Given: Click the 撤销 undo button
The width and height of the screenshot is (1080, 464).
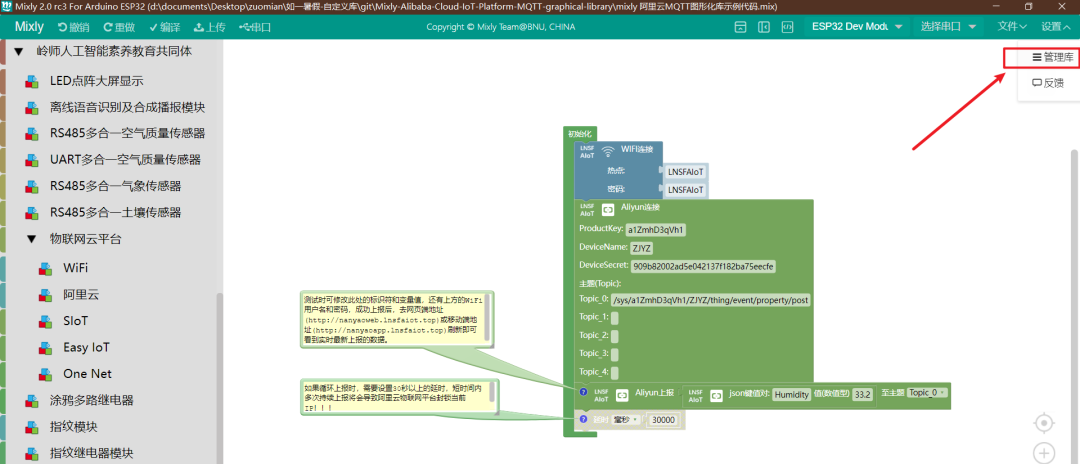Looking at the screenshot, I should pos(74,27).
